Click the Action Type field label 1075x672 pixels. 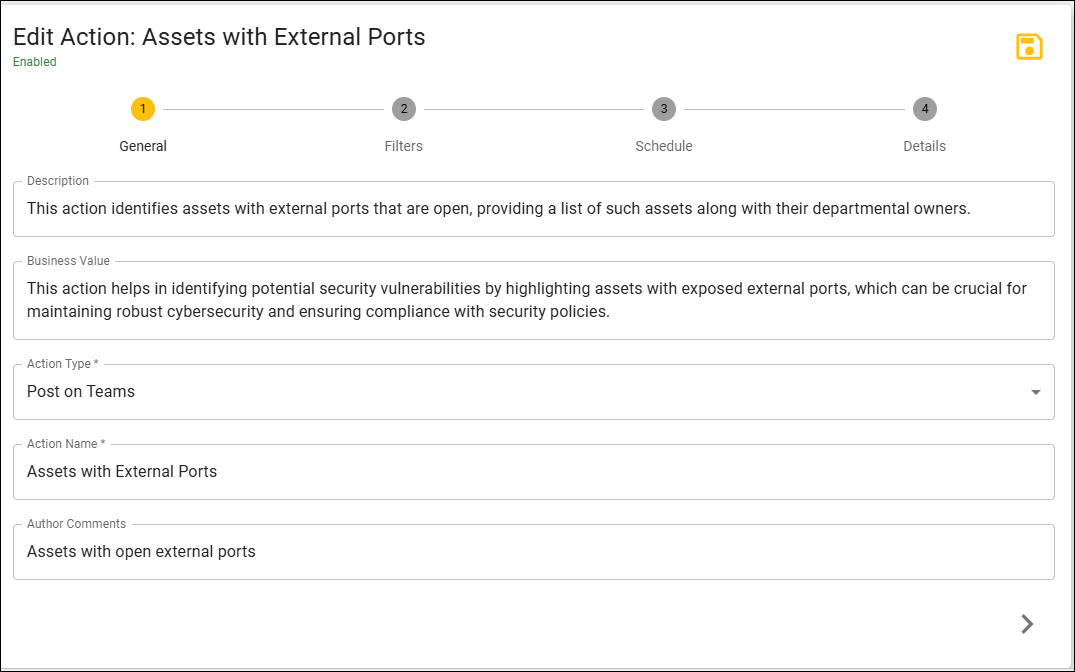[x=62, y=363]
